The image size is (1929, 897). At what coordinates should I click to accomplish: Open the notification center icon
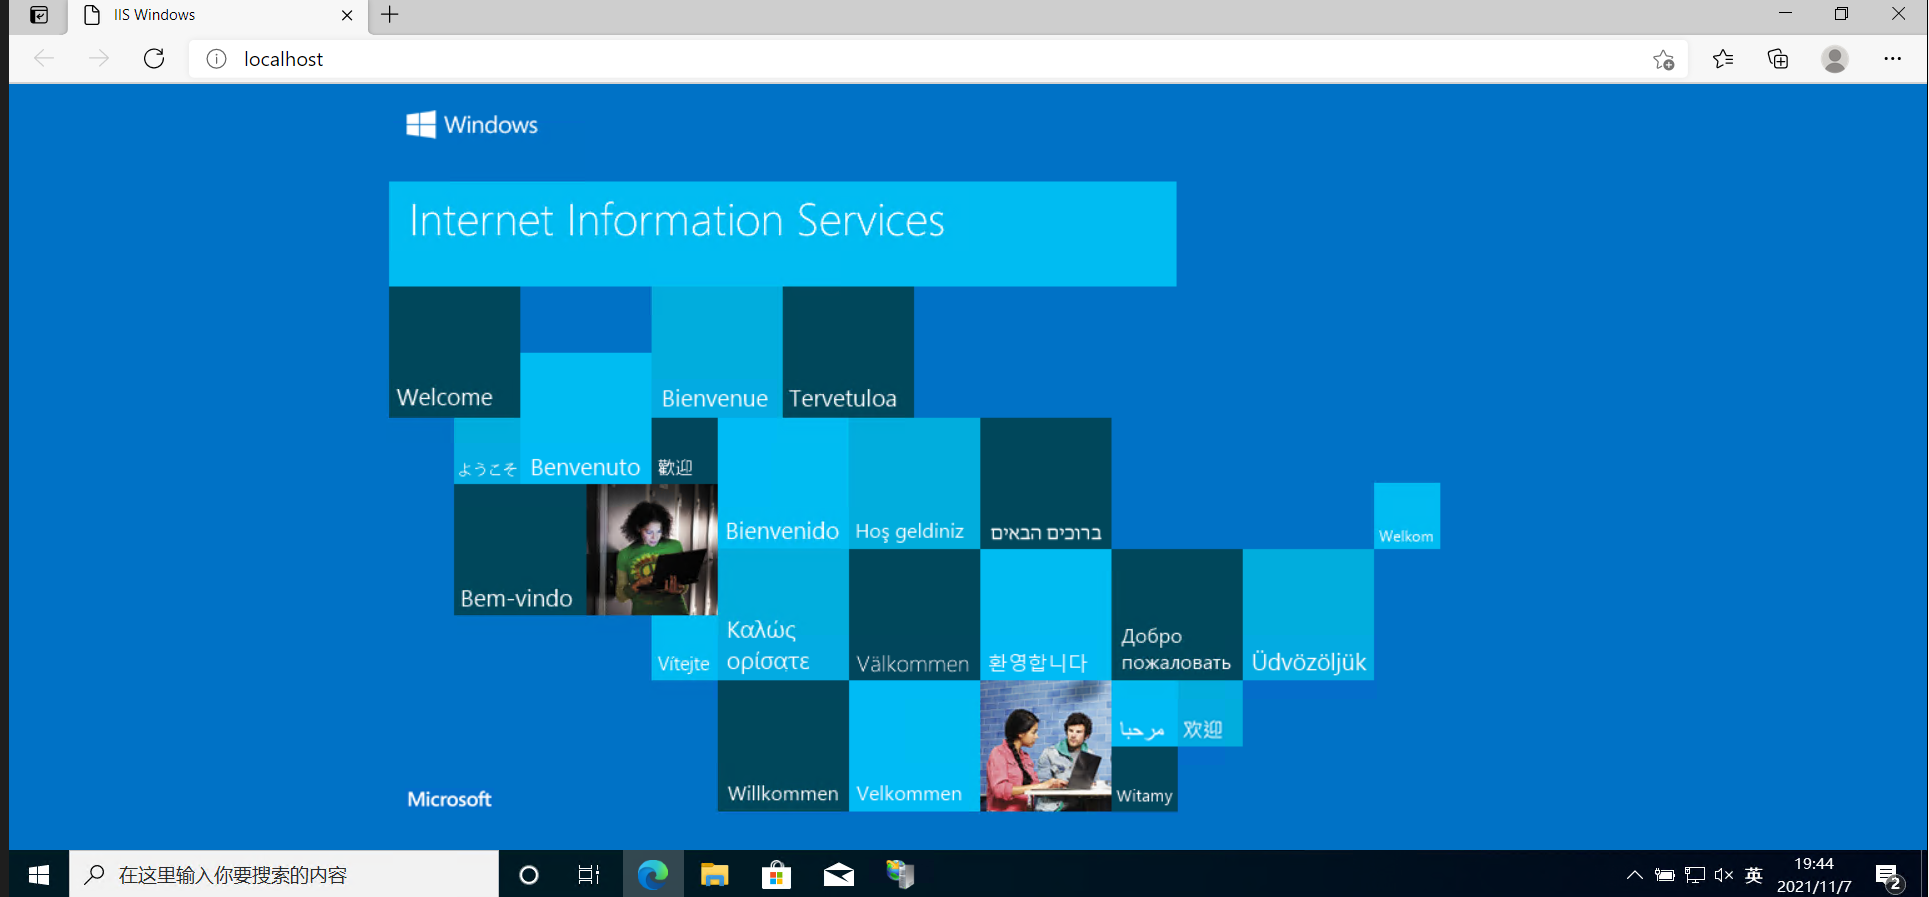1889,877
